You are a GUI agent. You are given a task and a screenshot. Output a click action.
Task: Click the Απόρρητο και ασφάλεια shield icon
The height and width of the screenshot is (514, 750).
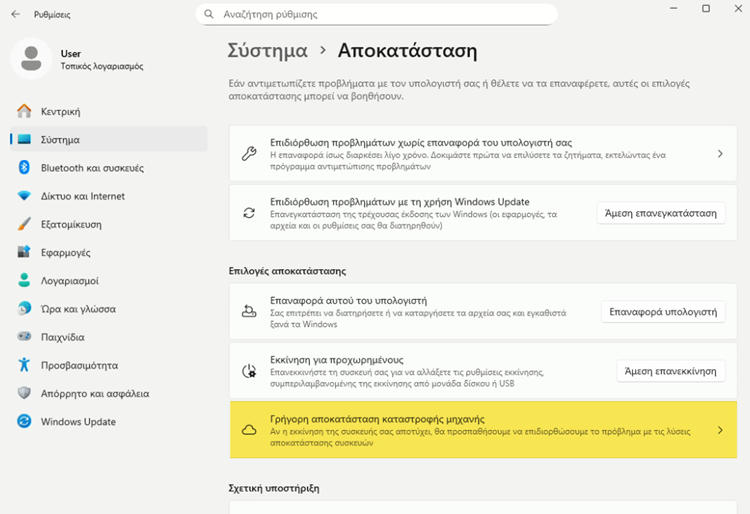point(24,393)
